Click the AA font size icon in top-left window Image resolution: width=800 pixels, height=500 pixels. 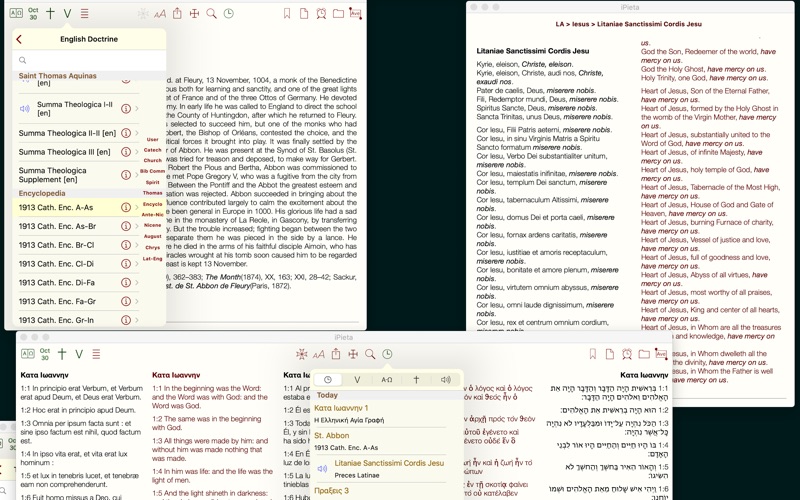coord(160,14)
